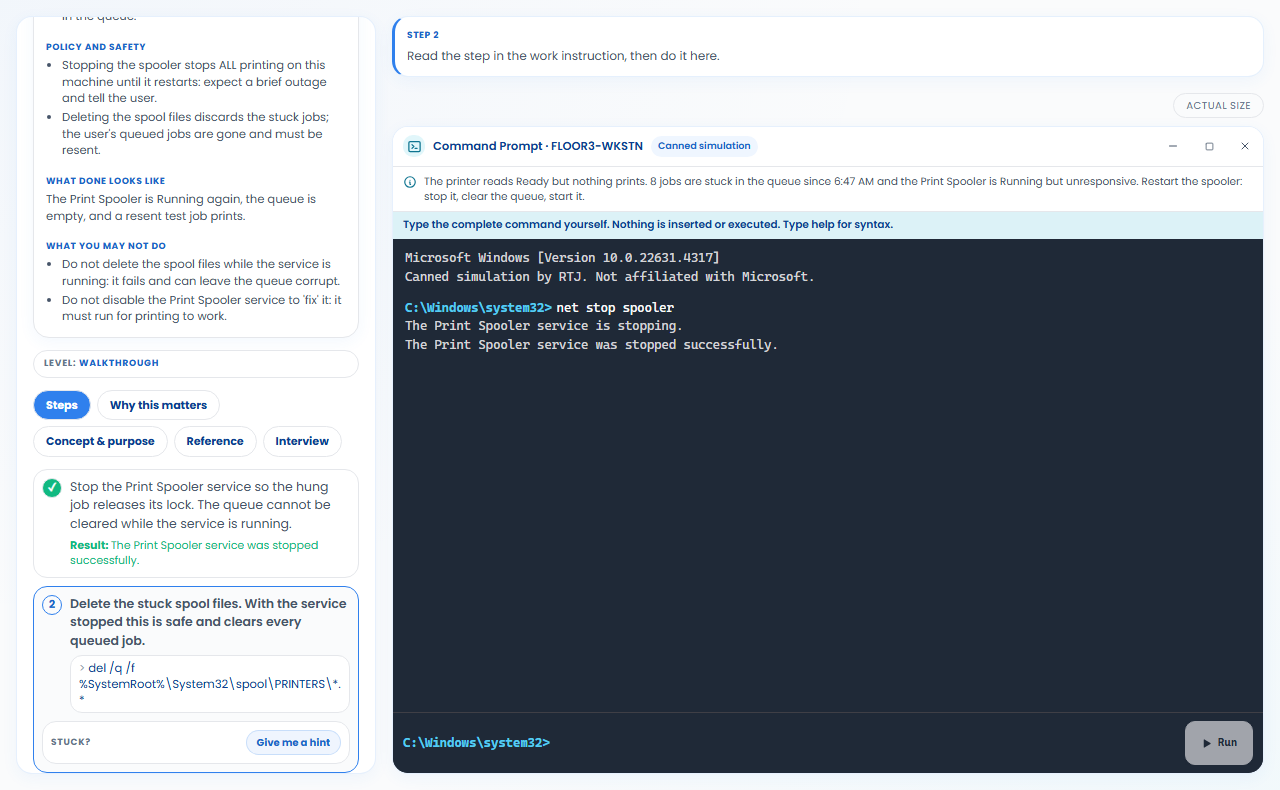Click the Give me a hint button
The height and width of the screenshot is (790, 1280).
293,742
